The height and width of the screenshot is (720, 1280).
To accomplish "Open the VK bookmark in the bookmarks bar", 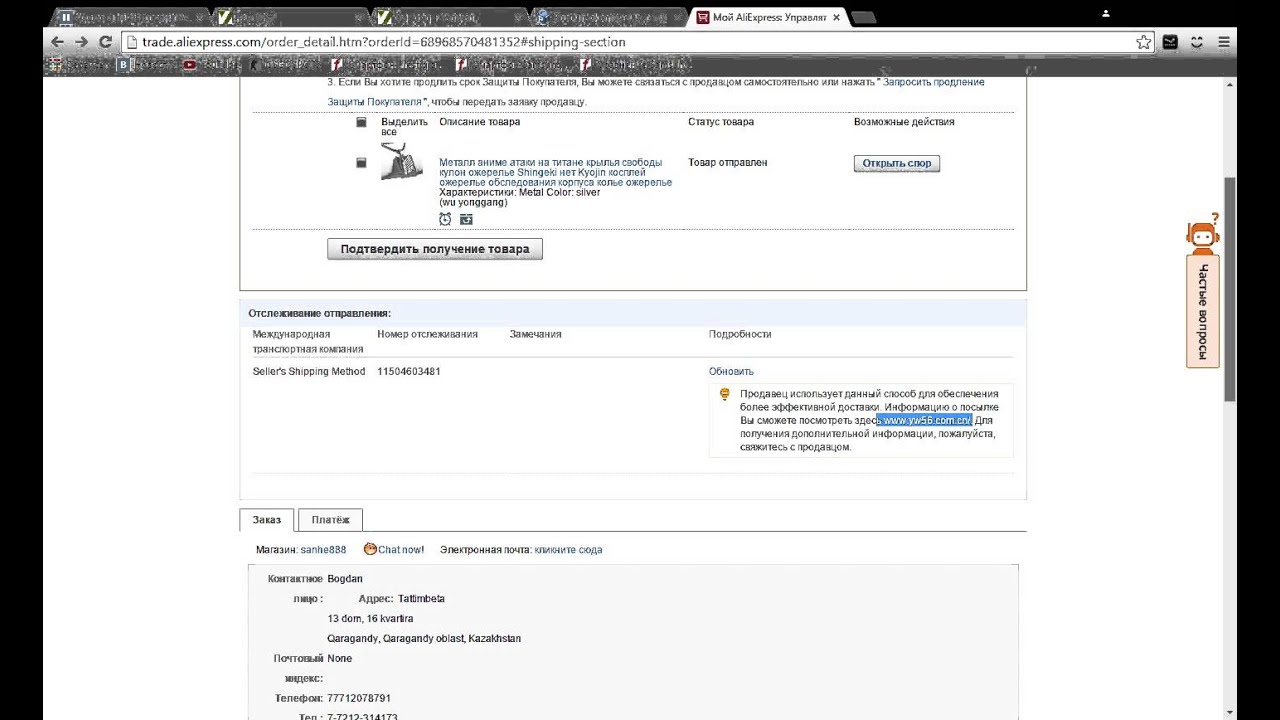I will 145,65.
